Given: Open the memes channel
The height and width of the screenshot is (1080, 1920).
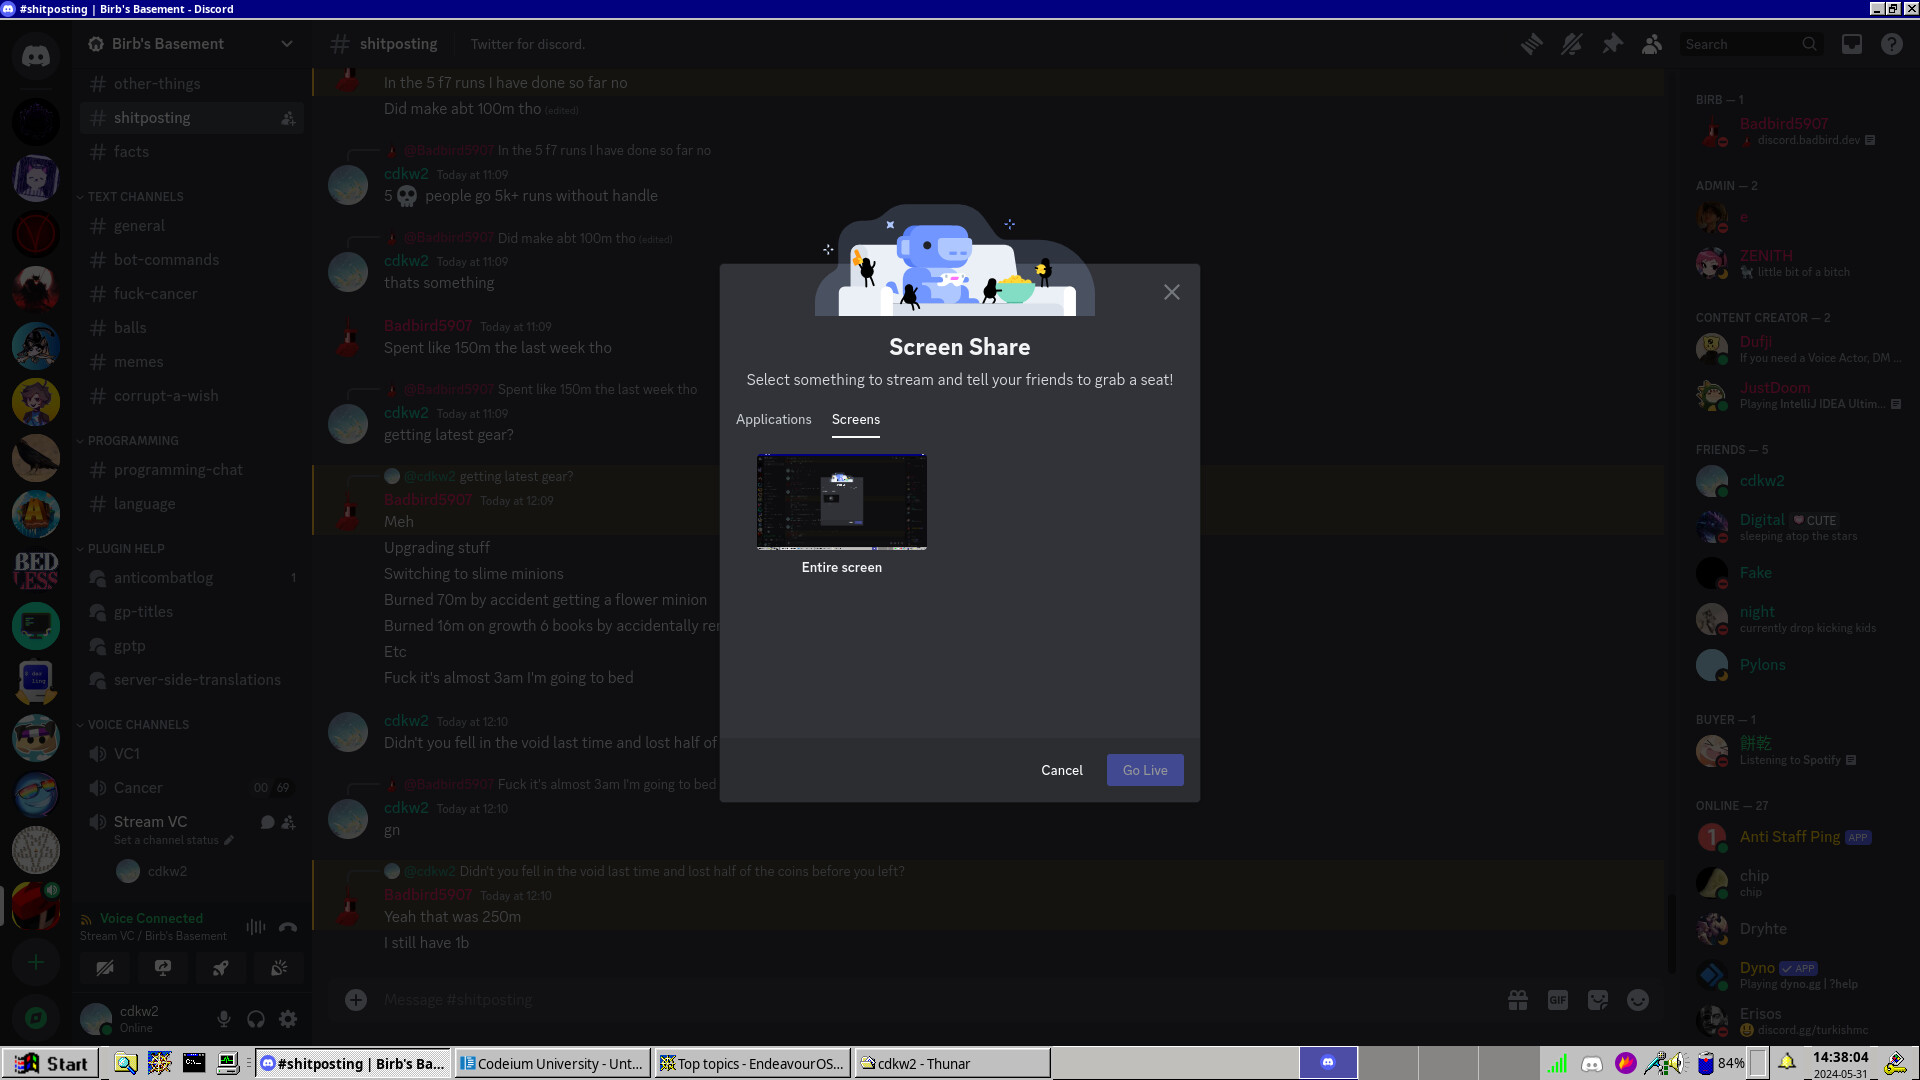Looking at the screenshot, I should pos(192,362).
